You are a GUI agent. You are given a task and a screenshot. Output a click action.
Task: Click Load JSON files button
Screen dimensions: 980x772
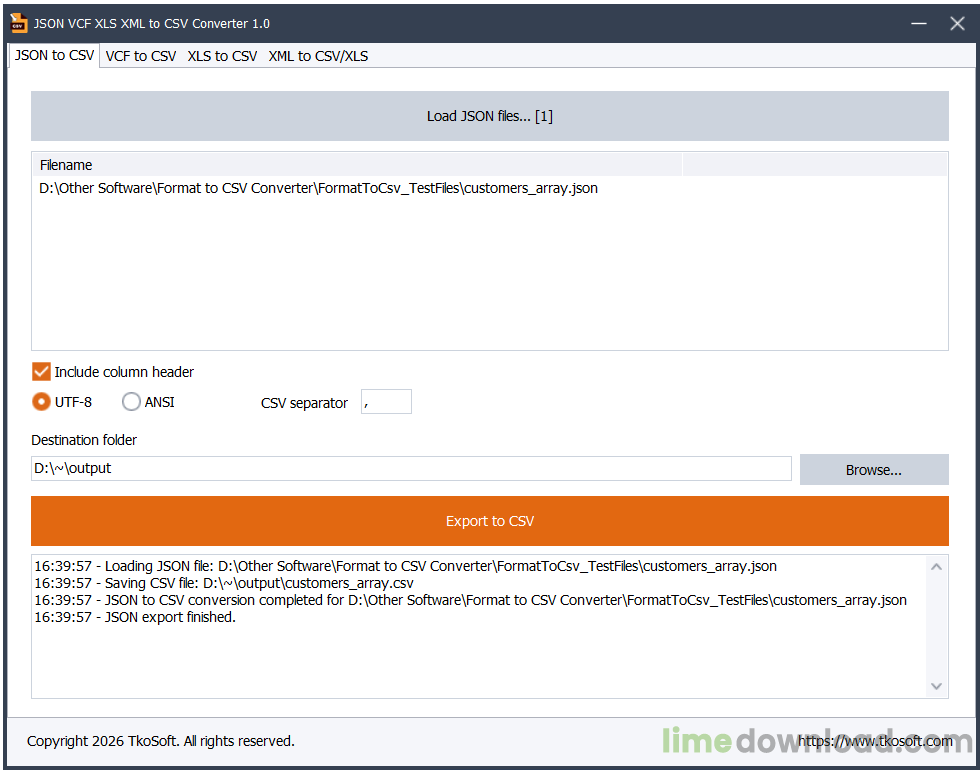(x=489, y=116)
